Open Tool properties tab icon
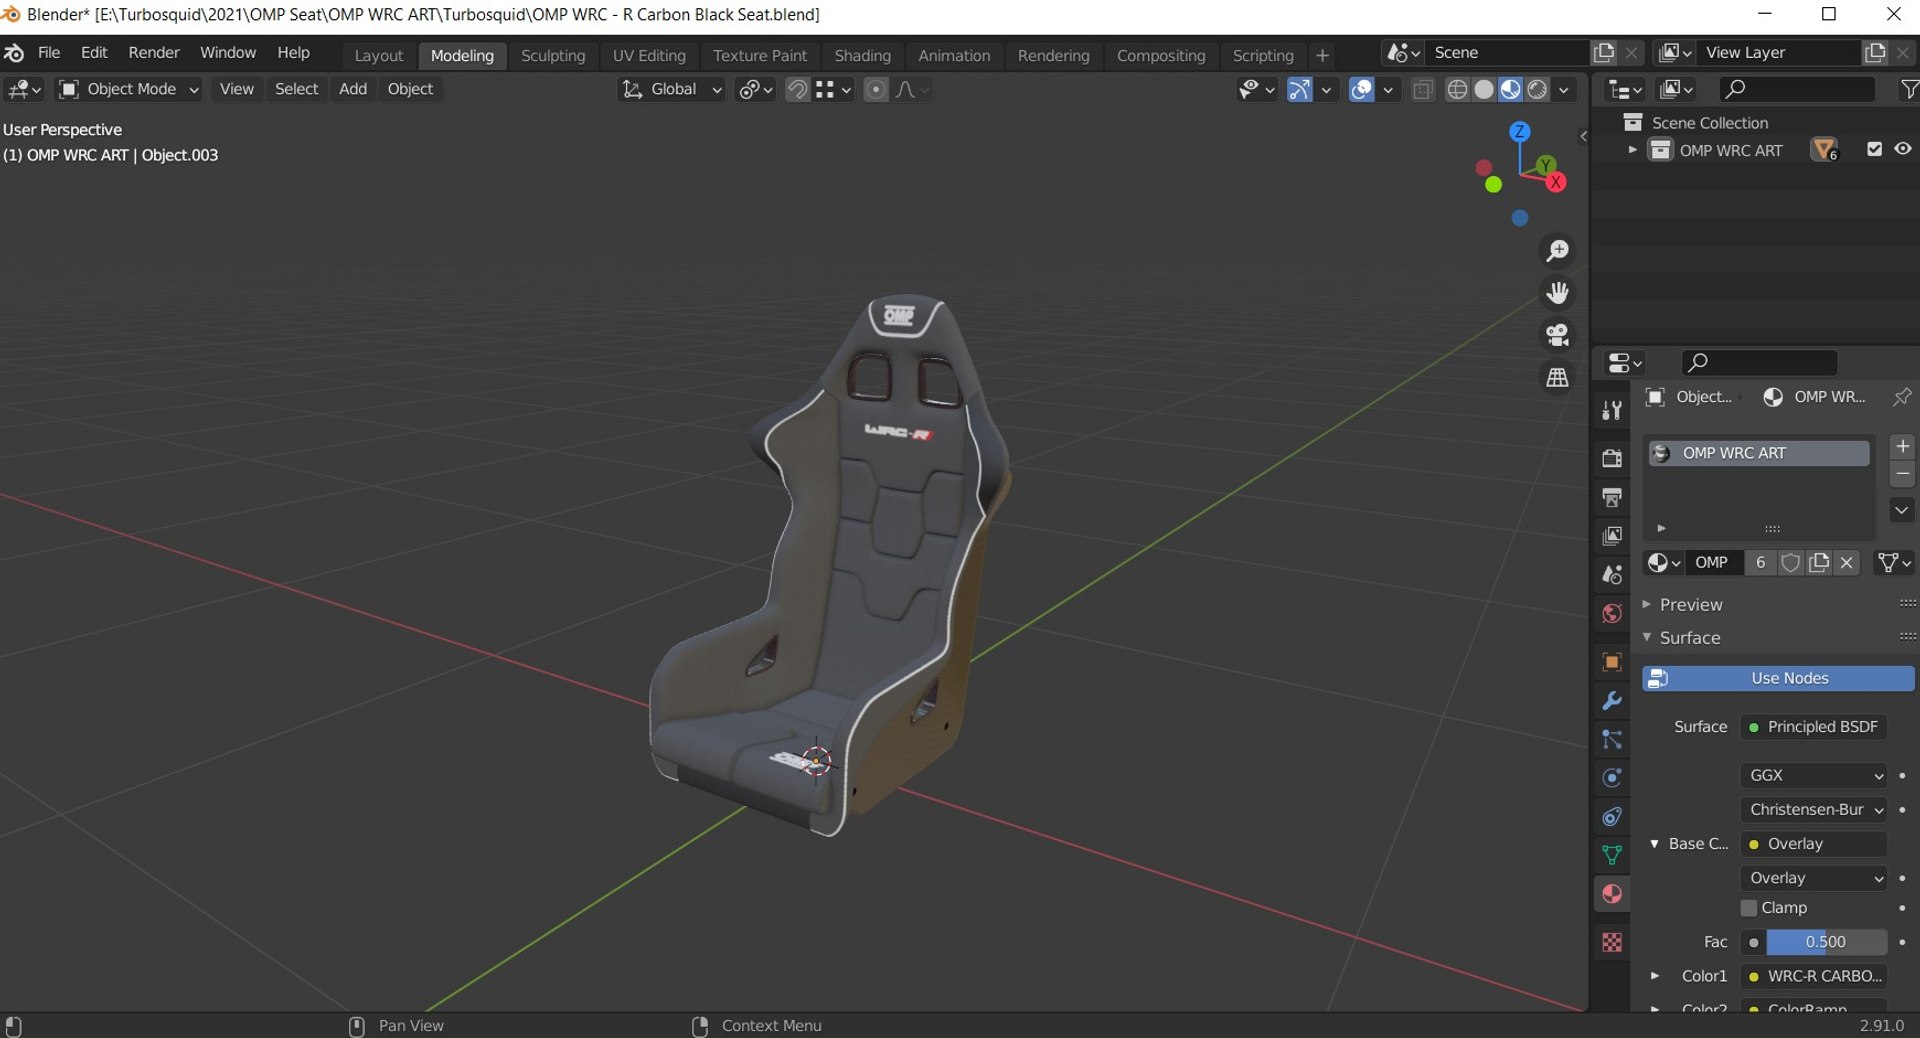This screenshot has width=1920, height=1038. (x=1612, y=410)
